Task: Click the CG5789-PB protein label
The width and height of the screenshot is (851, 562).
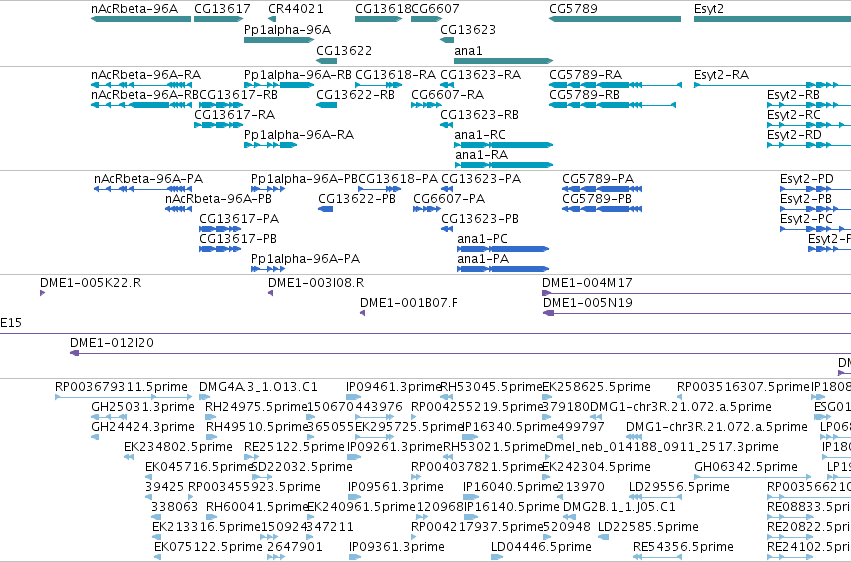Action: (x=597, y=199)
